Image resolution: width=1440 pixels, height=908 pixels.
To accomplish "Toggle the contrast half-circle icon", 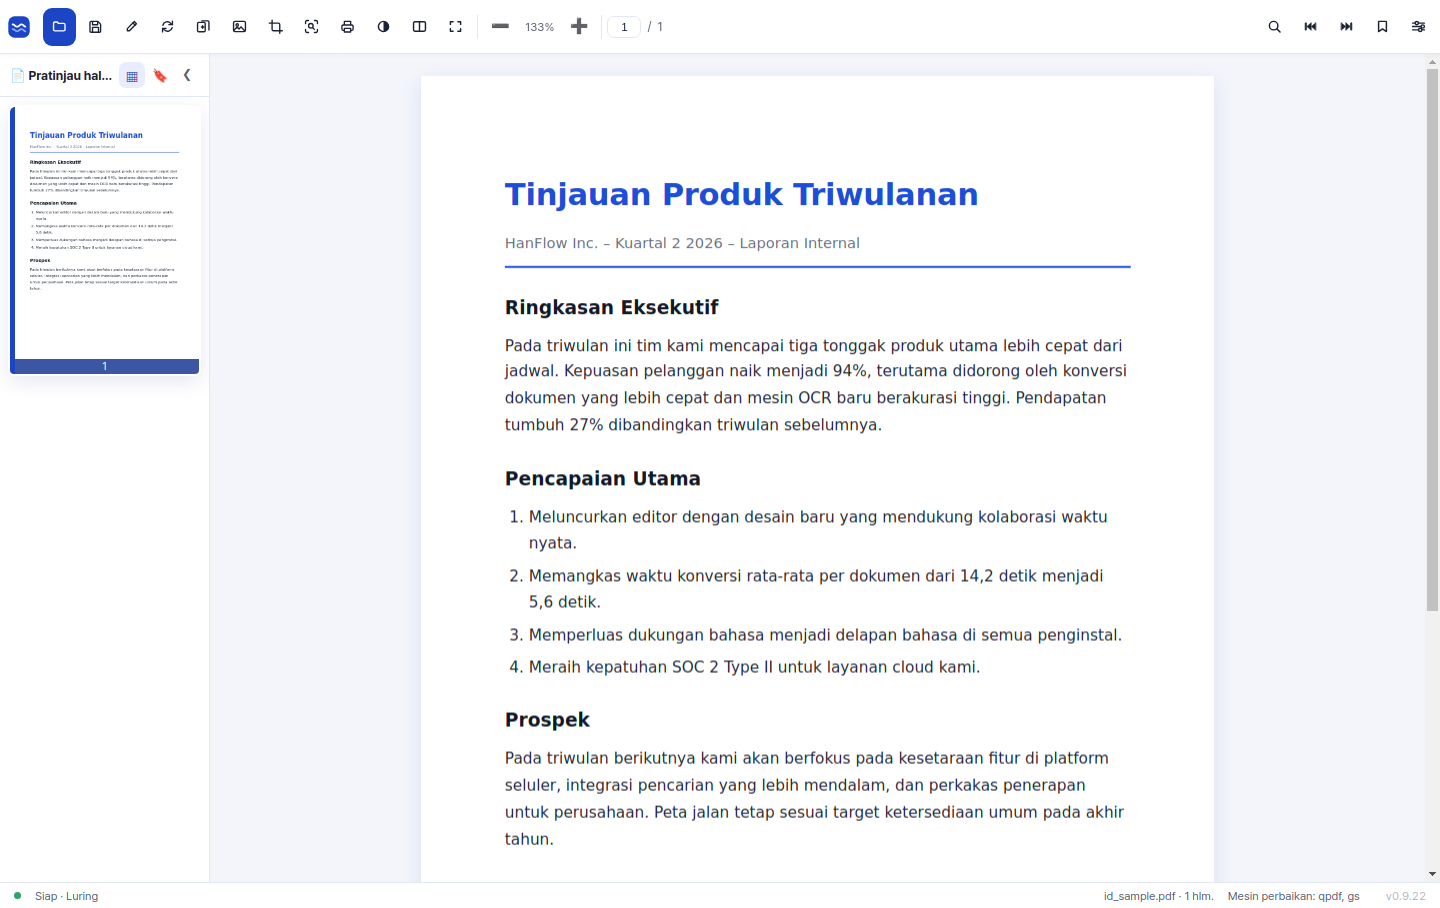I will pos(383,27).
